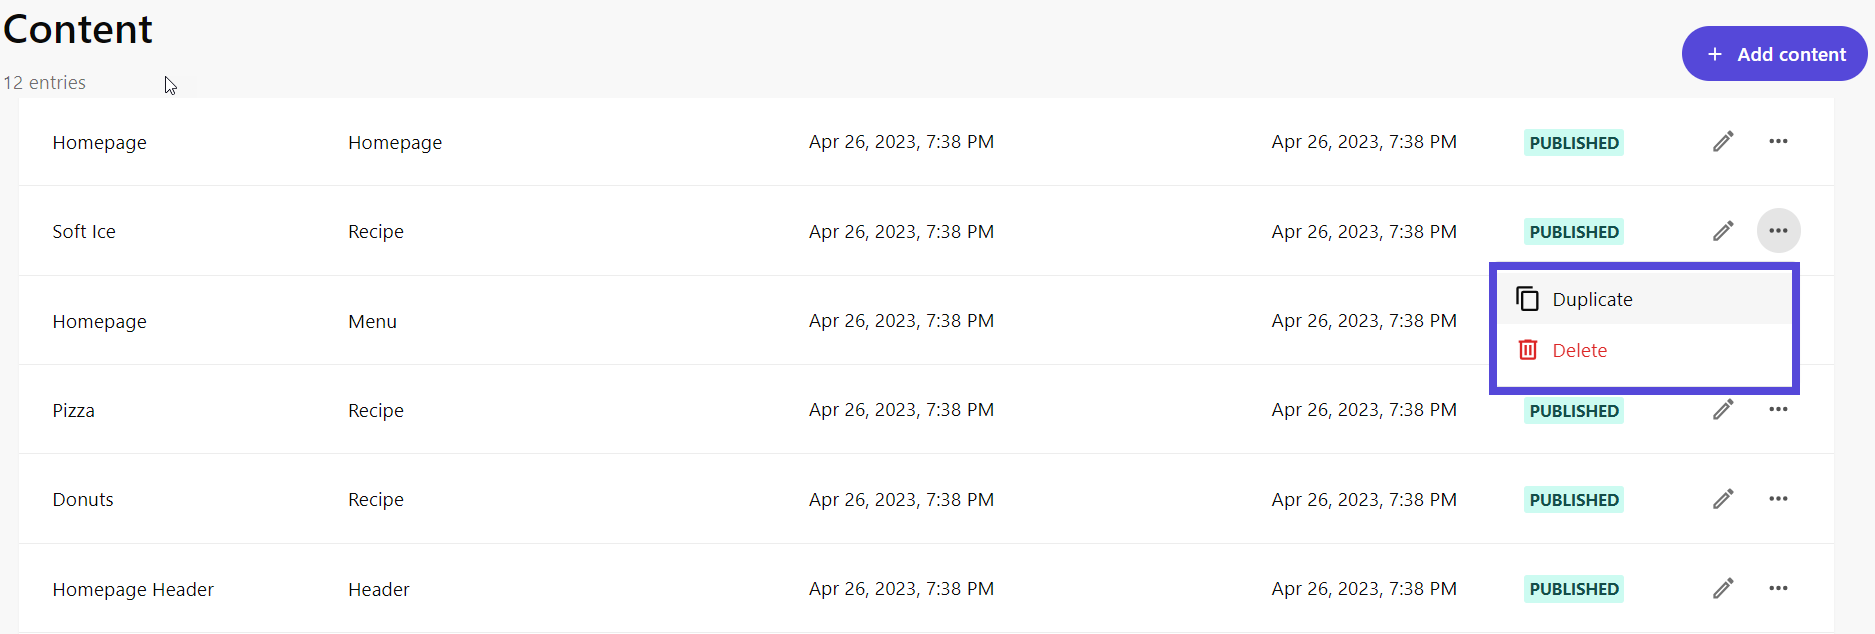Click PUBLISHED status badge for Donuts
Screen dimensions: 1875x634
pos(1573,500)
